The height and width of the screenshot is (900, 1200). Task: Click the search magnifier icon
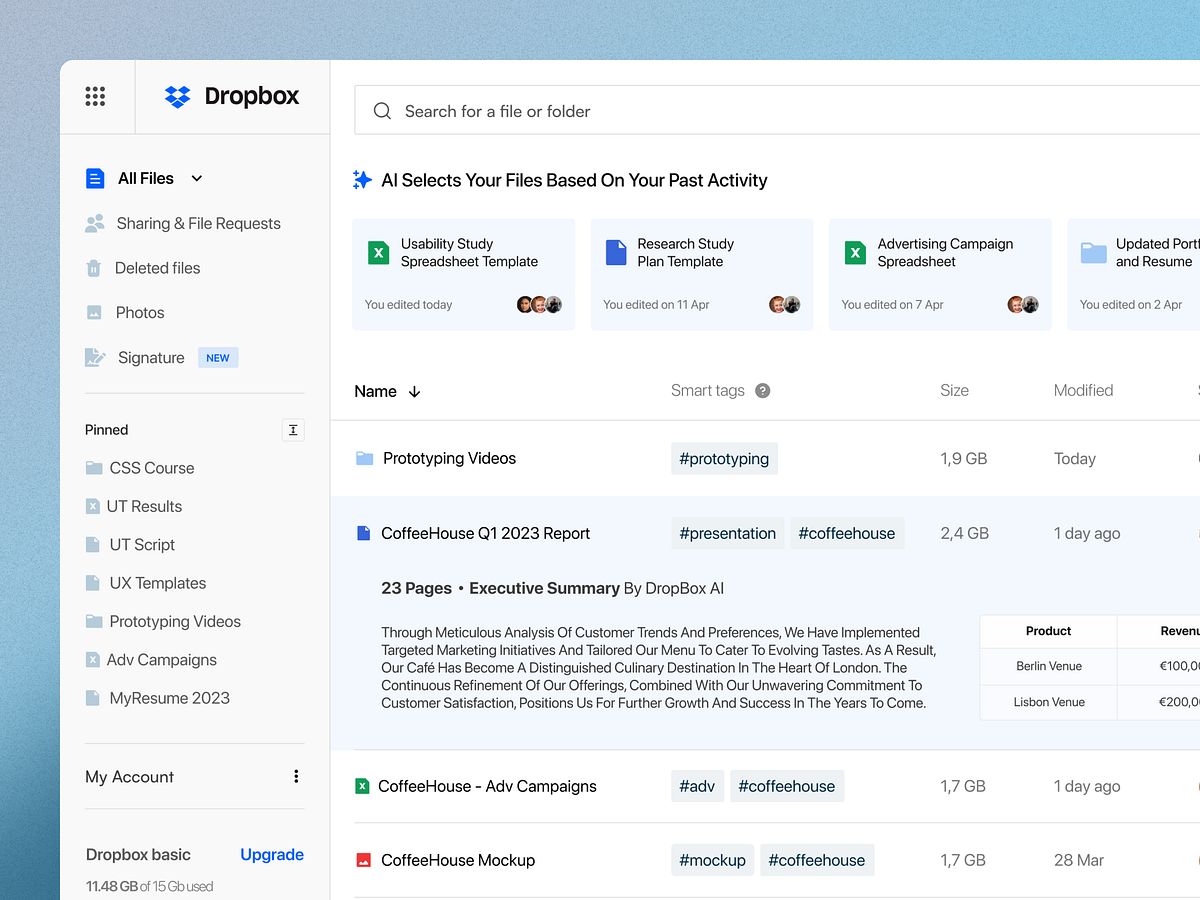pyautogui.click(x=382, y=111)
